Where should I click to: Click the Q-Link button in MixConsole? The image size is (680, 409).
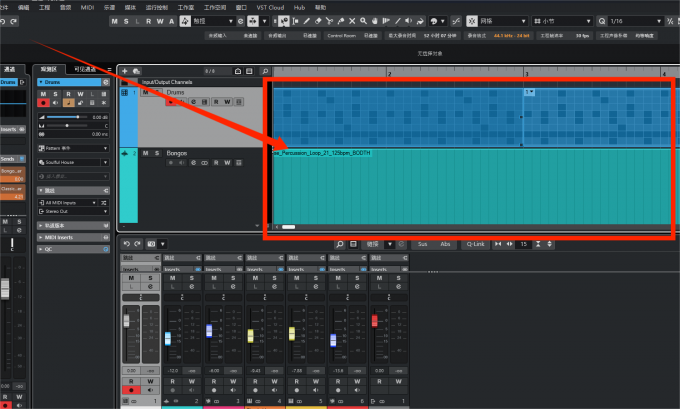click(475, 244)
